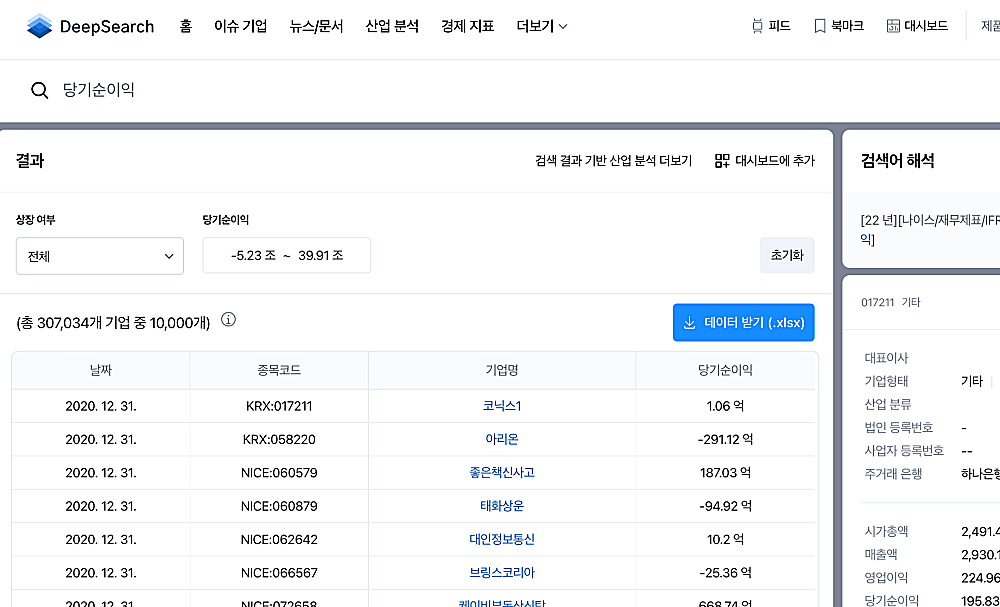Viewport: 1000px width, 607px height.
Task: Open the 상장 여부 전체 dropdown
Action: coord(99,256)
